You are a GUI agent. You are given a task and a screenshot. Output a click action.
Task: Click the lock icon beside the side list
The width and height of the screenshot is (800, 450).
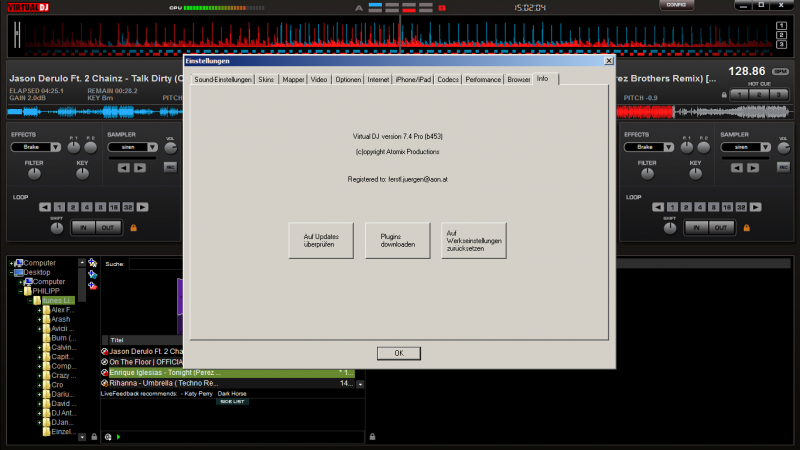click(372, 437)
